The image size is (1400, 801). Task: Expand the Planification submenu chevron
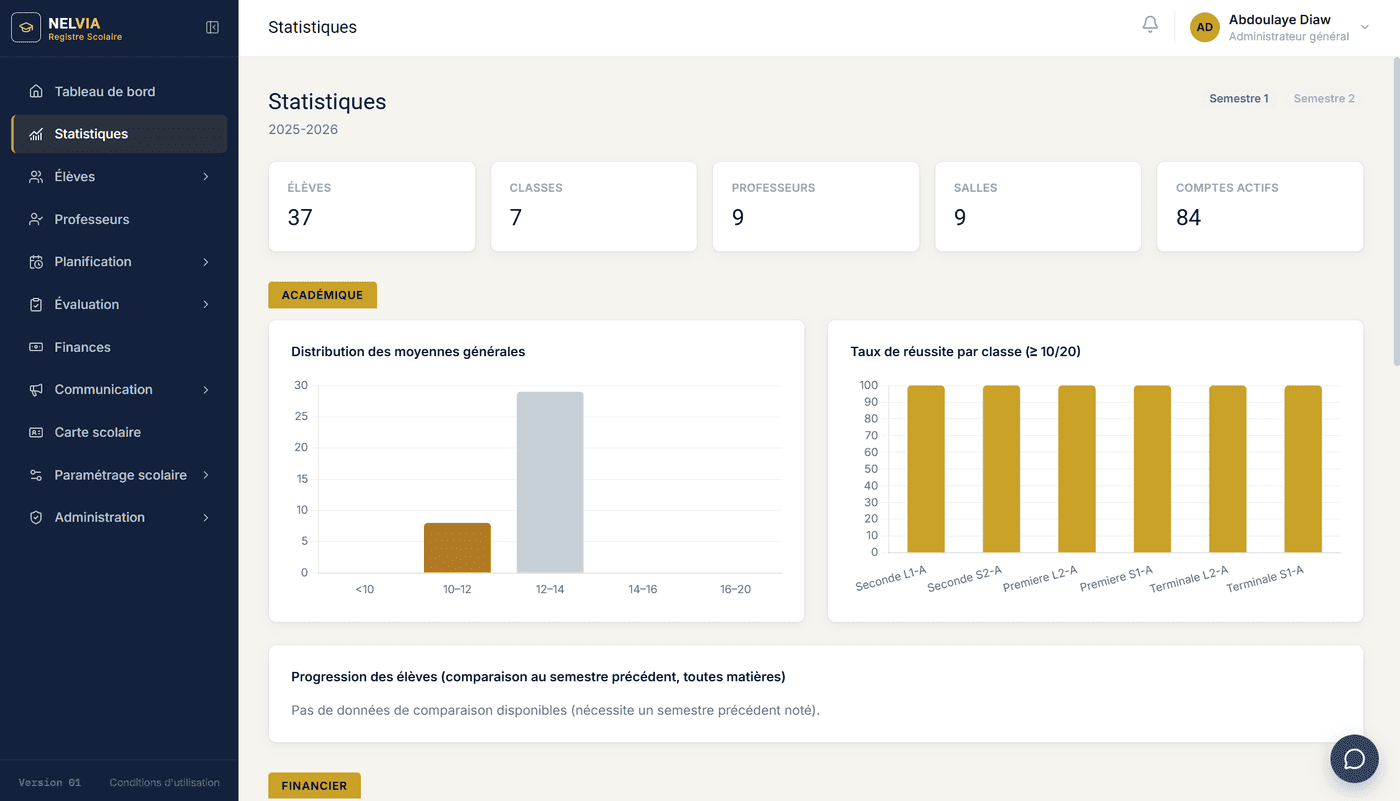point(206,262)
